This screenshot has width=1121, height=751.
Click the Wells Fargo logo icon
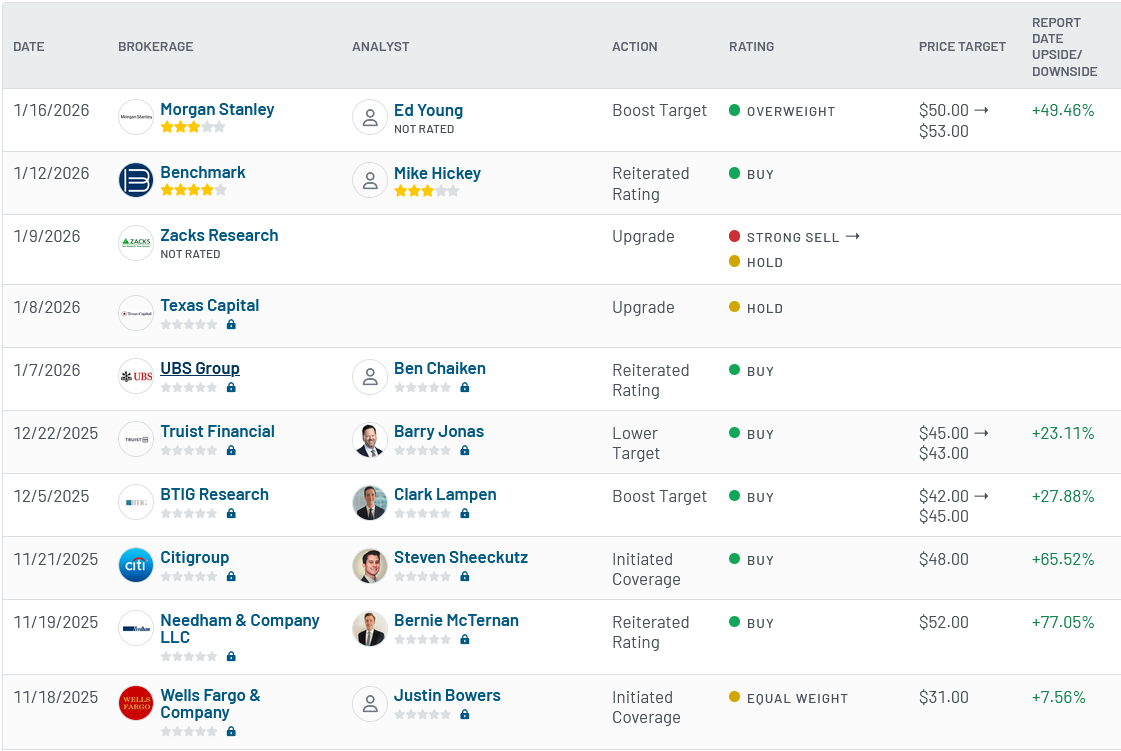[136, 703]
